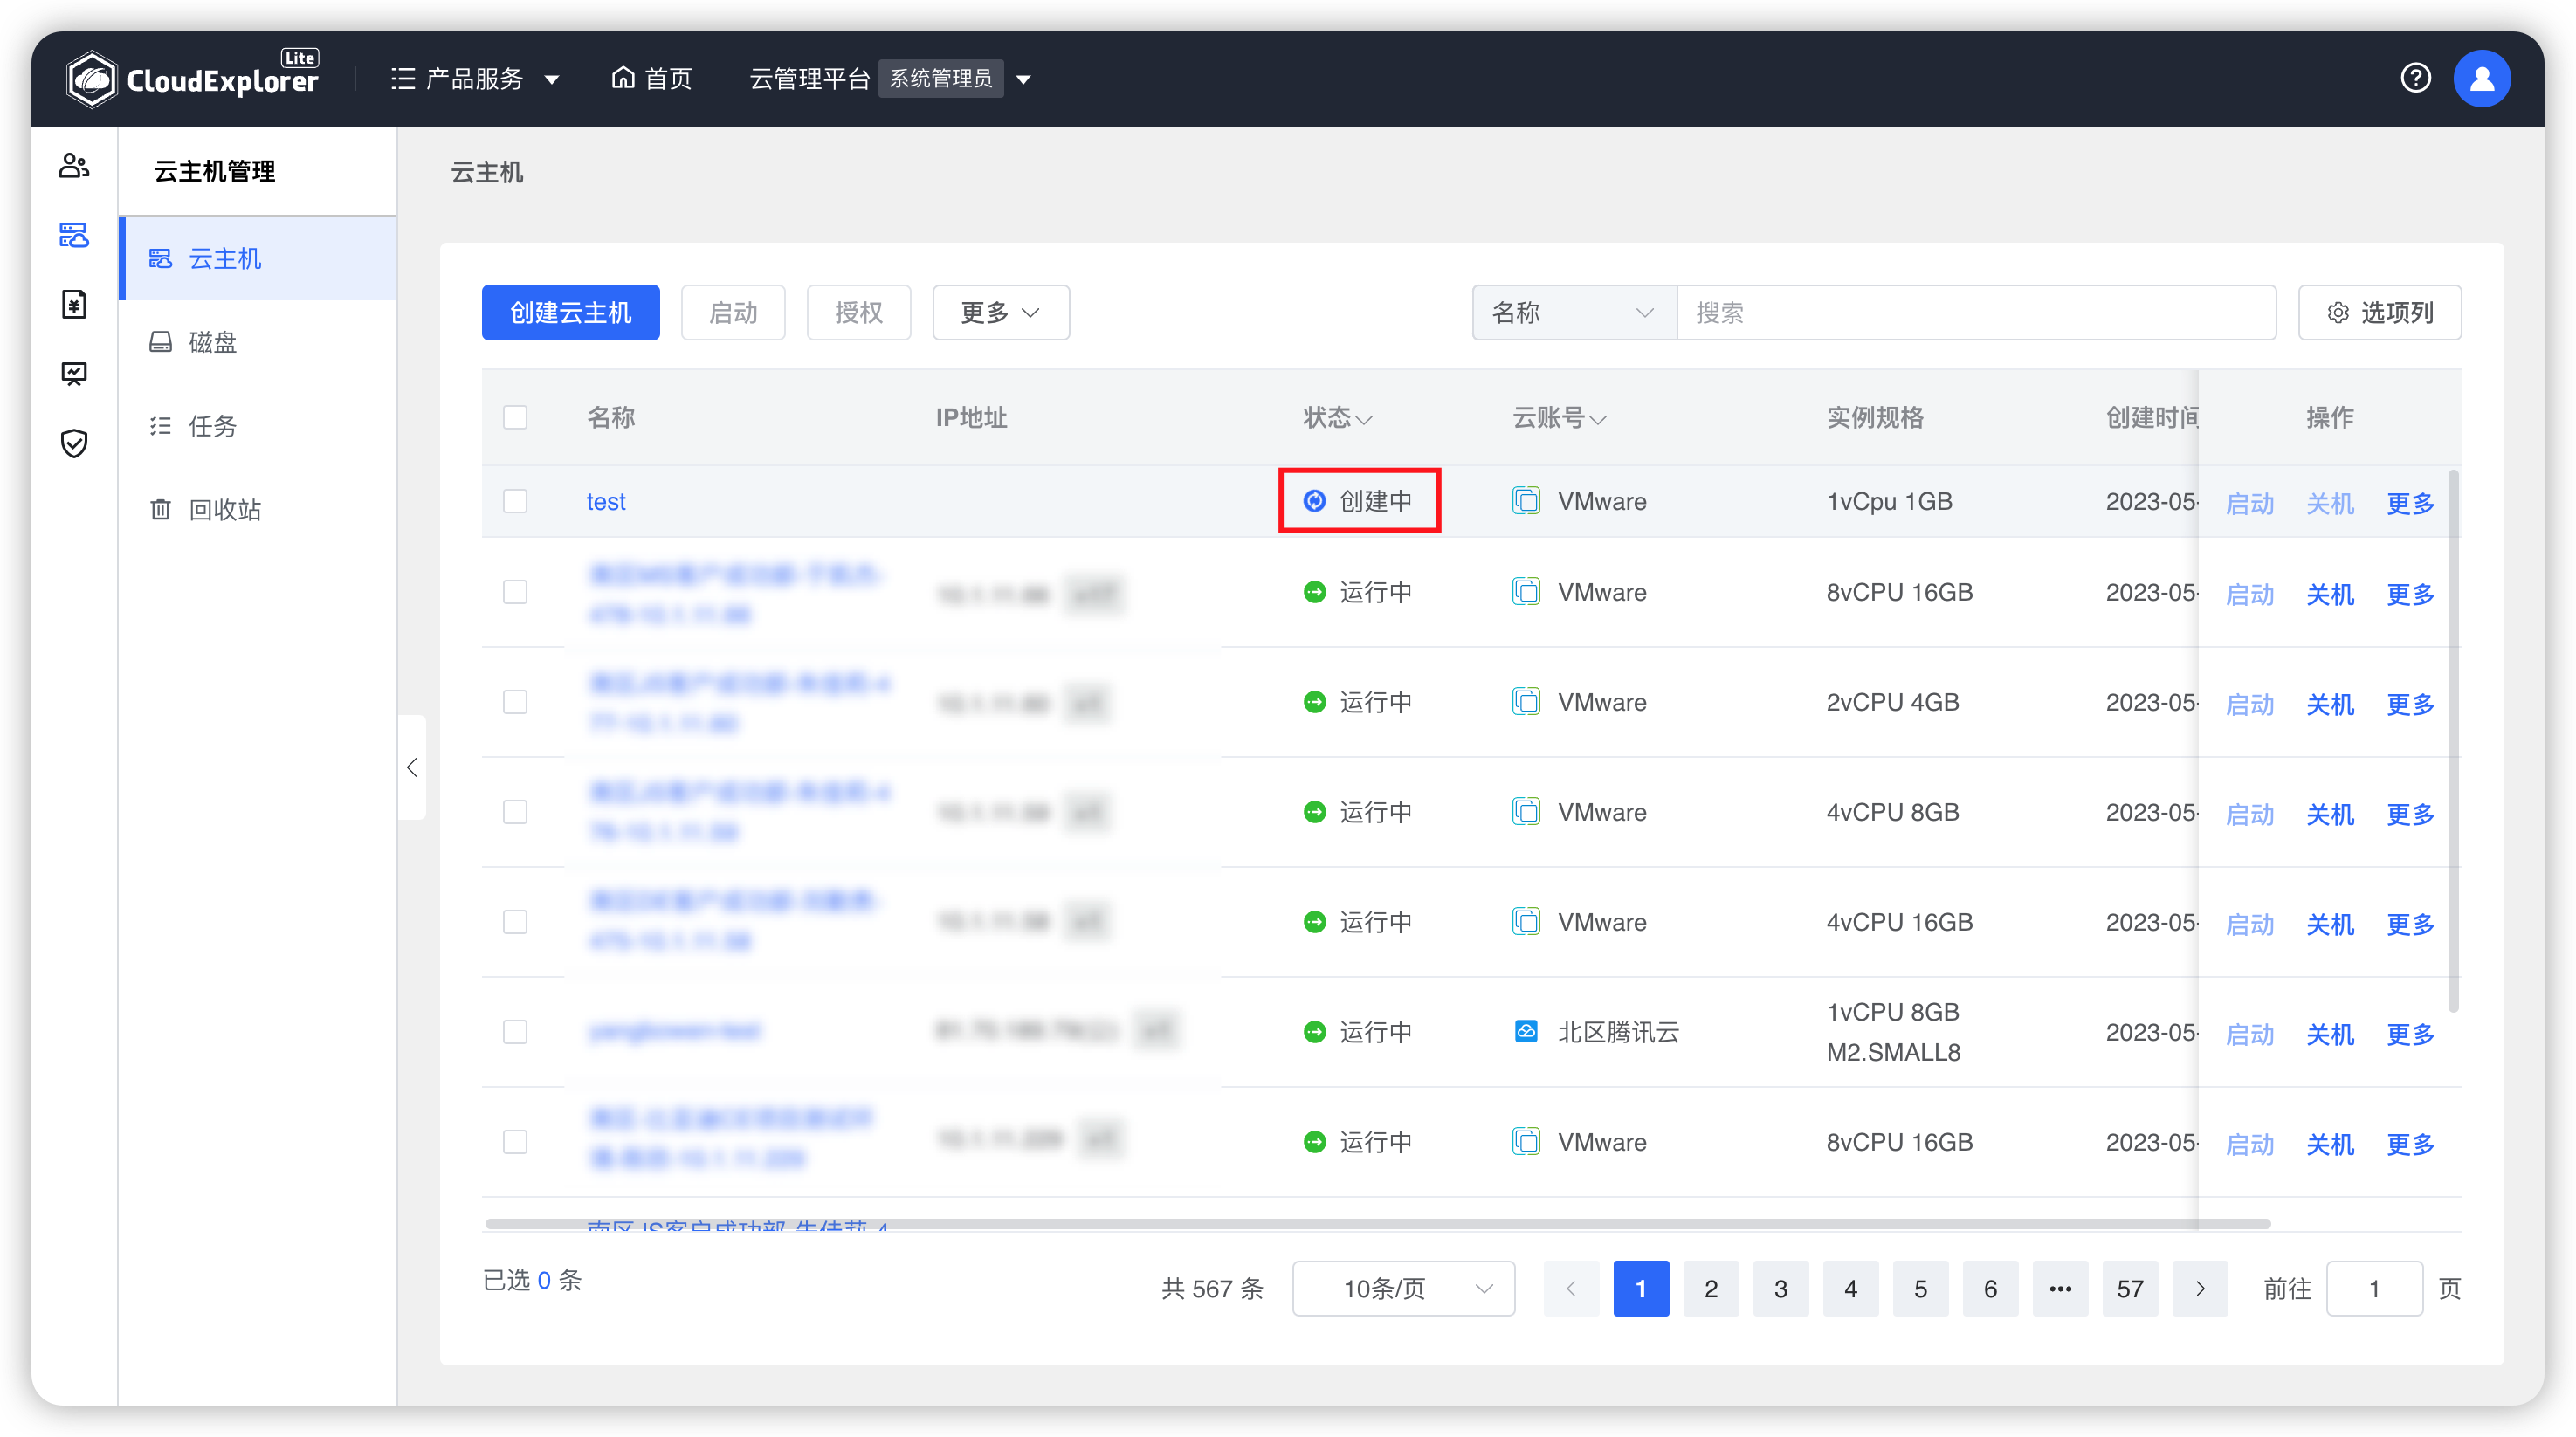Click the green running icon in 北区腾讯云 row

(1314, 1031)
